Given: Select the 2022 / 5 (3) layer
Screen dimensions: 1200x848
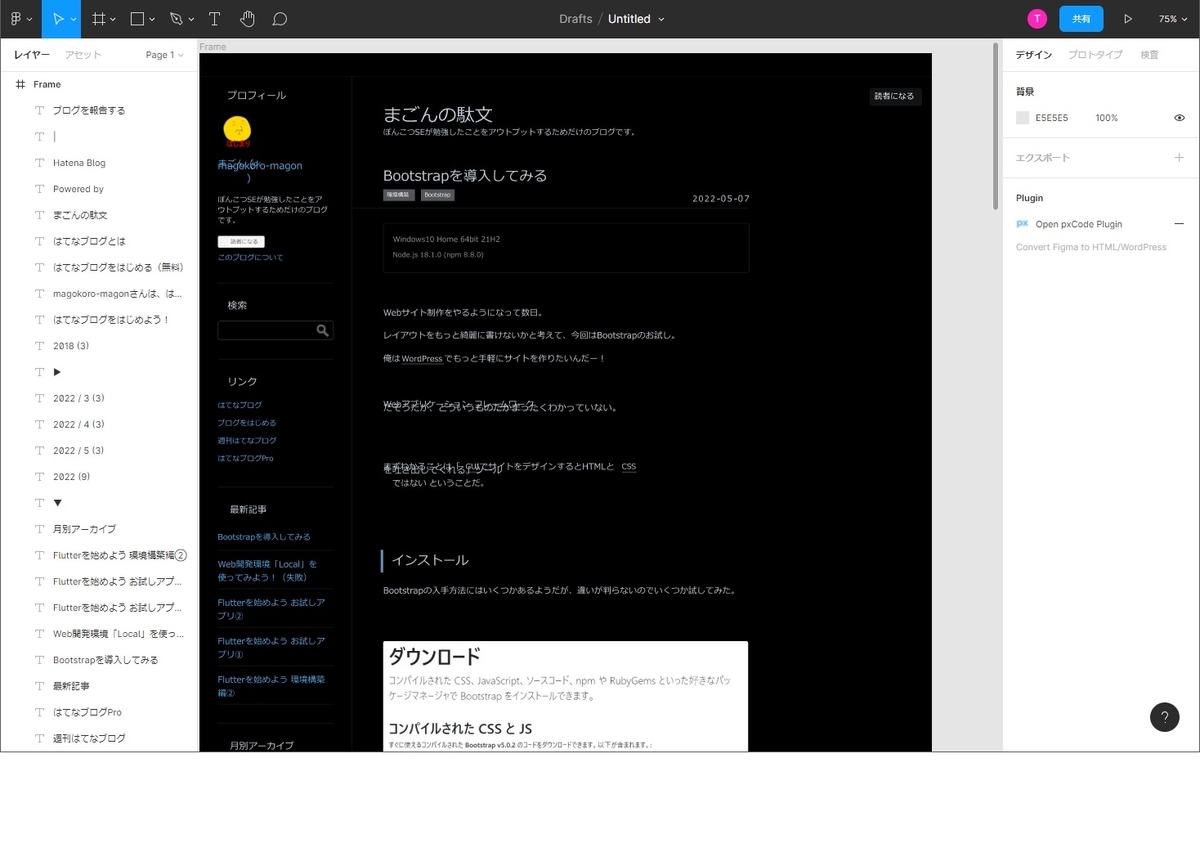Looking at the screenshot, I should tap(100, 450).
